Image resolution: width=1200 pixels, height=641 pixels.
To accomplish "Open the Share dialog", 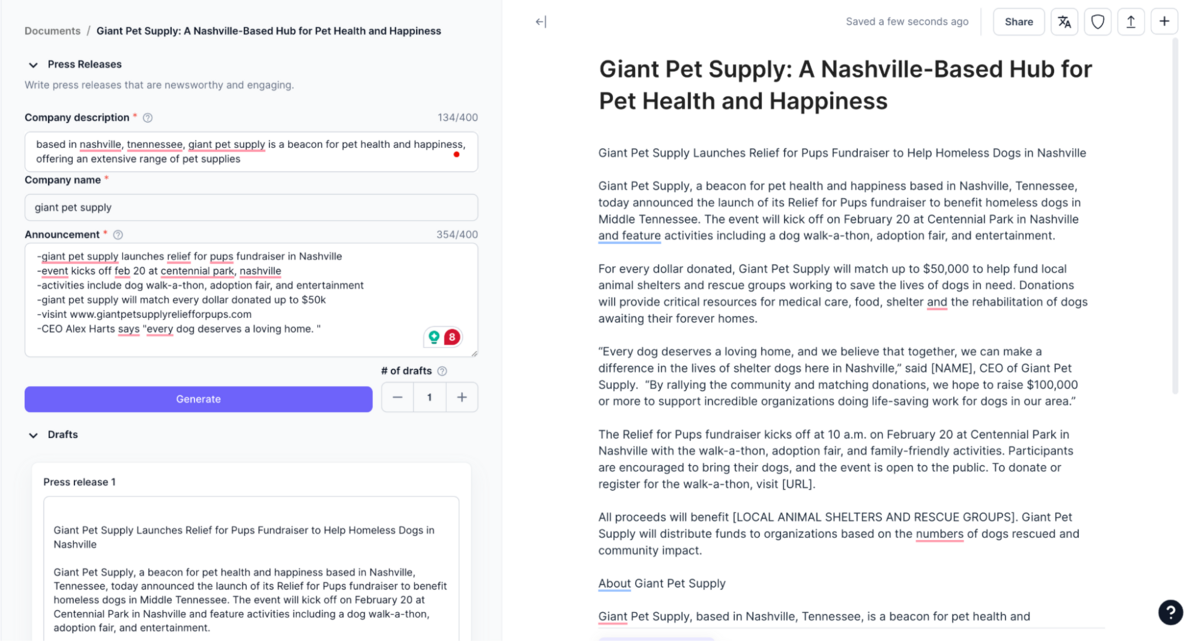I will (1018, 21).
